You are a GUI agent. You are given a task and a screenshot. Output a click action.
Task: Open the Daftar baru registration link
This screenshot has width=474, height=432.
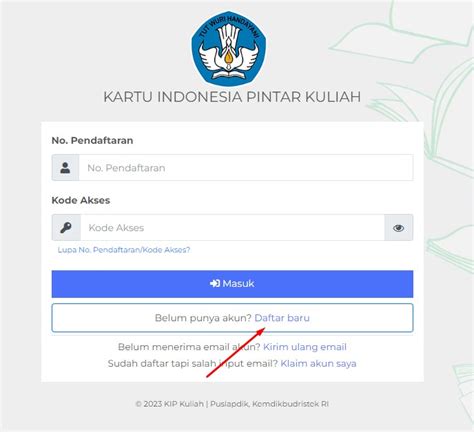click(x=282, y=318)
